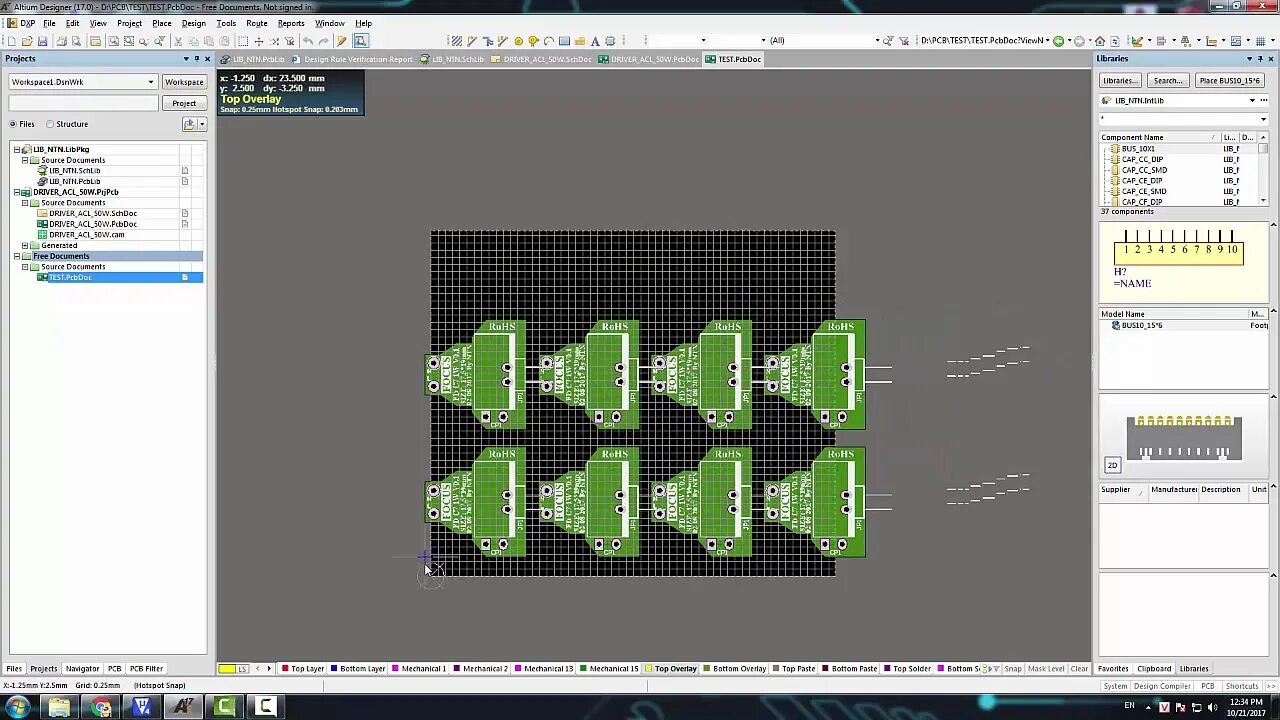Switch to Design Rule Verification Report tab
The height and width of the screenshot is (720, 1280).
pos(352,59)
